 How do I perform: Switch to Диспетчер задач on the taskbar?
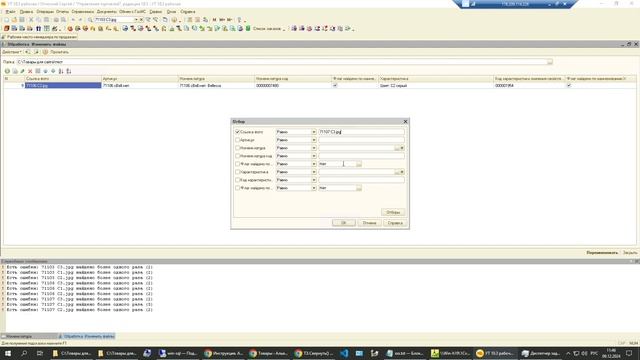click(541, 353)
